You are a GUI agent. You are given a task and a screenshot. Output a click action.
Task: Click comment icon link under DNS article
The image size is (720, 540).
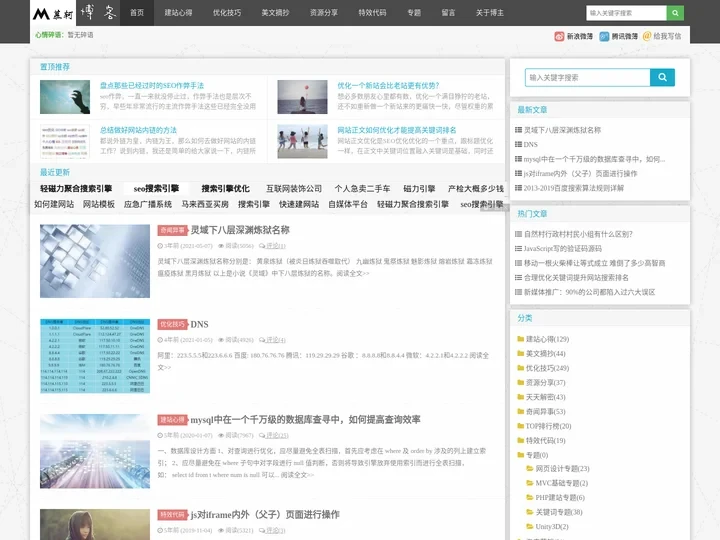click(x=272, y=340)
